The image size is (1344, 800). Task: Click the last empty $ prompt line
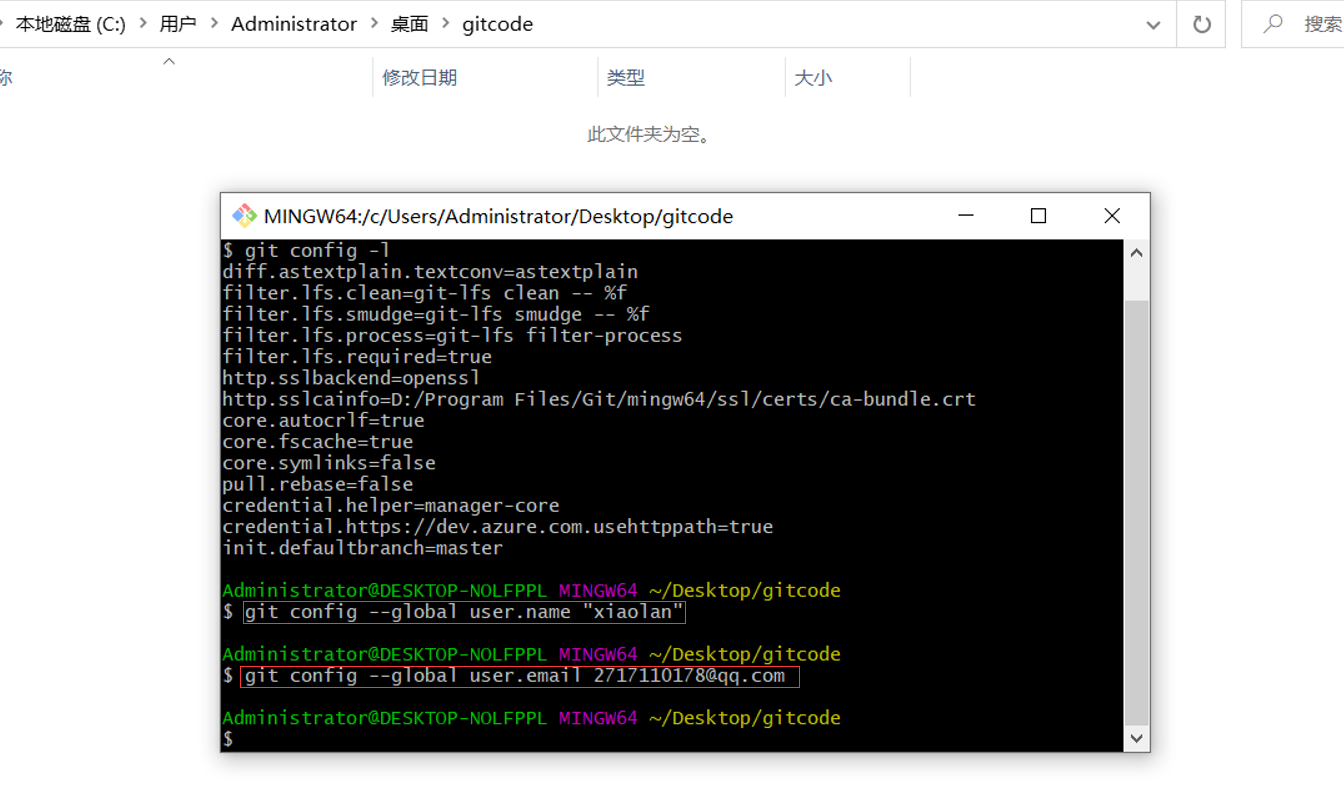click(x=228, y=739)
